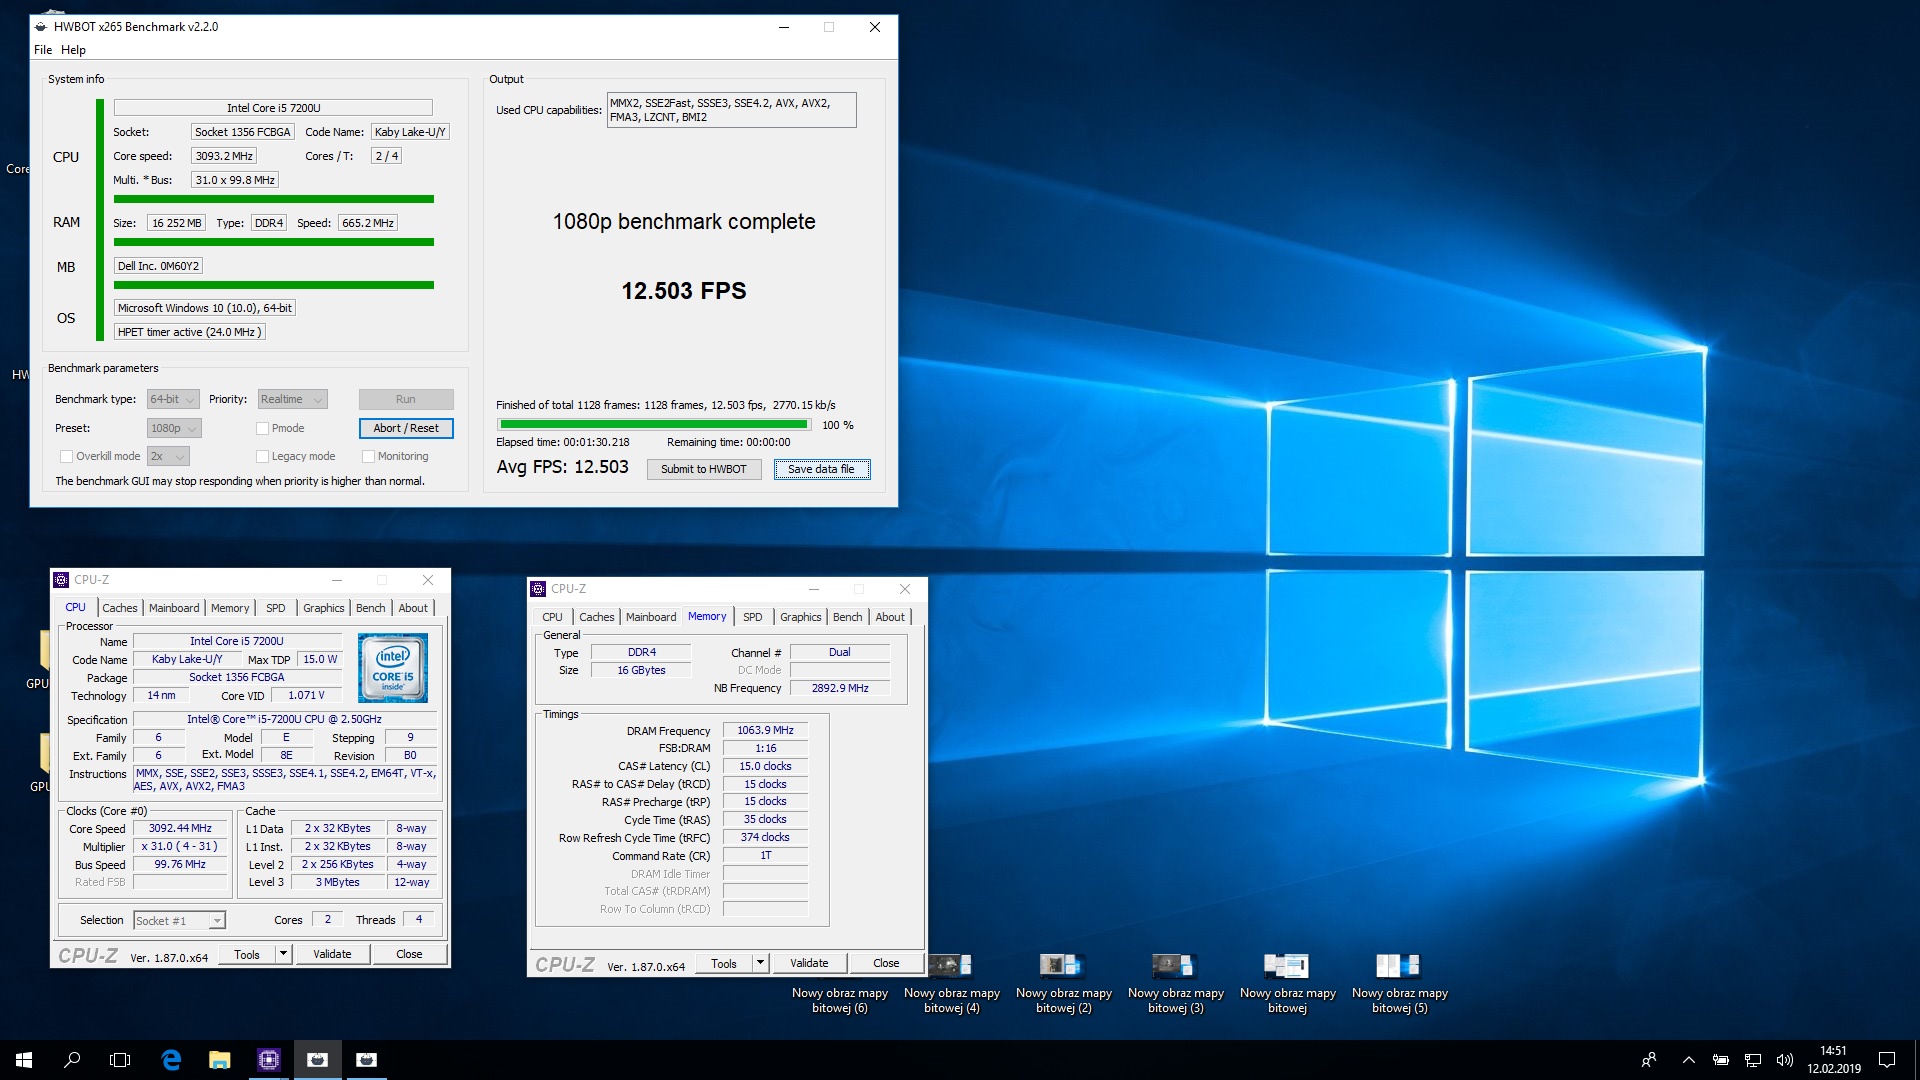Open Benchmark type 64-bit dropdown
Viewport: 1920px width, 1080px height.
173,400
